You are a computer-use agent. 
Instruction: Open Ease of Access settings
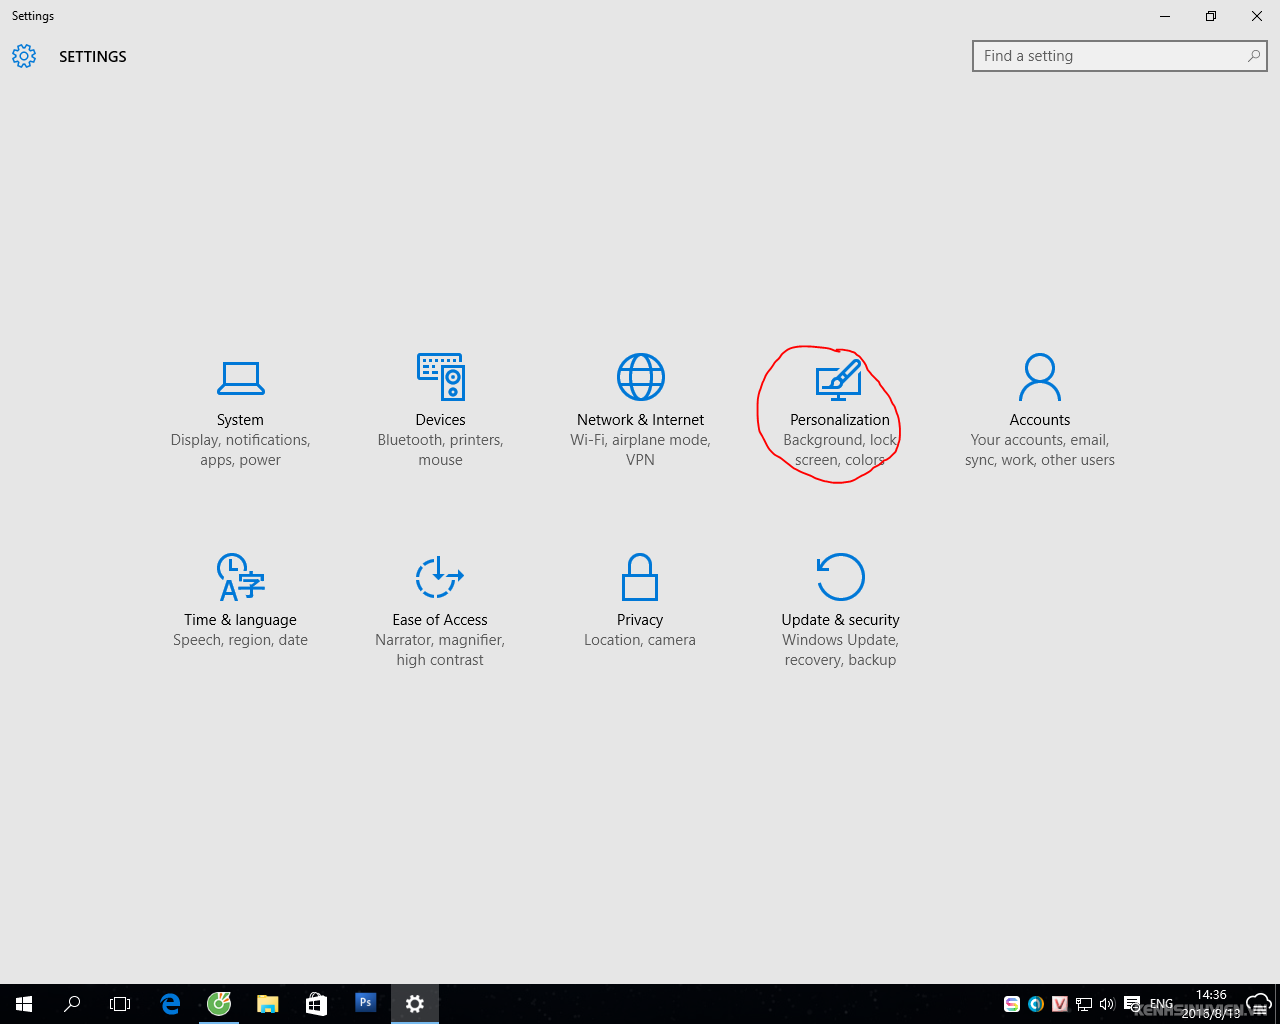(x=440, y=610)
